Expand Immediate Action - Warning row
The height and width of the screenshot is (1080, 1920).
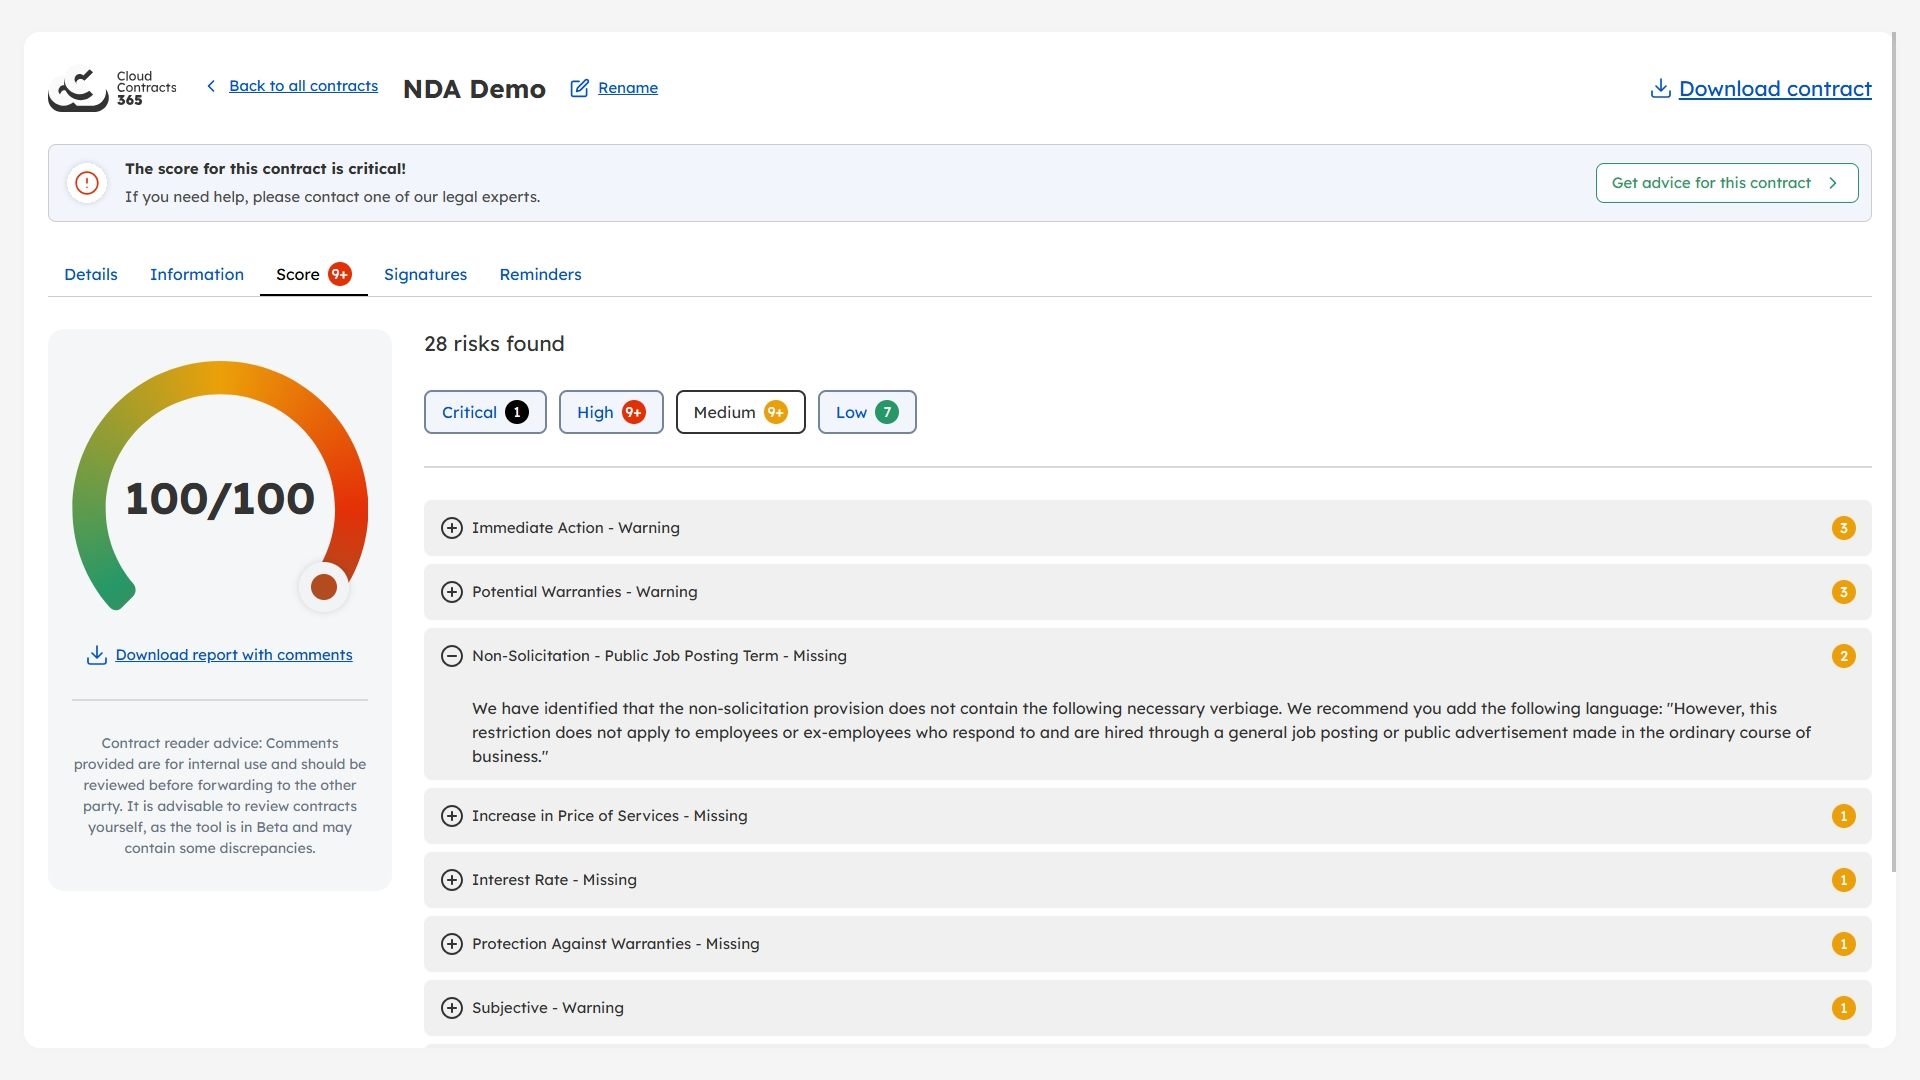(452, 528)
